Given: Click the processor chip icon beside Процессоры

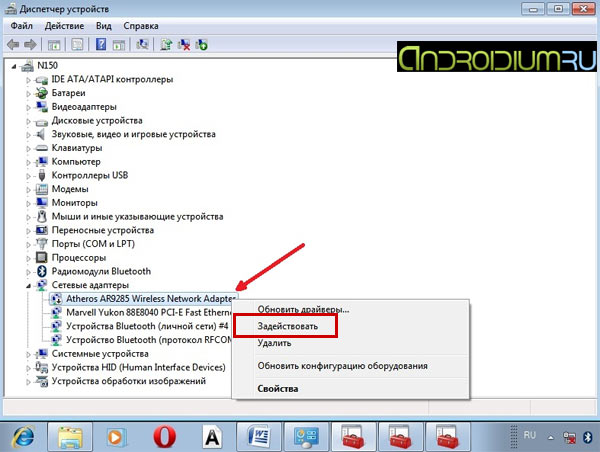Looking at the screenshot, I should pyautogui.click(x=41, y=257).
